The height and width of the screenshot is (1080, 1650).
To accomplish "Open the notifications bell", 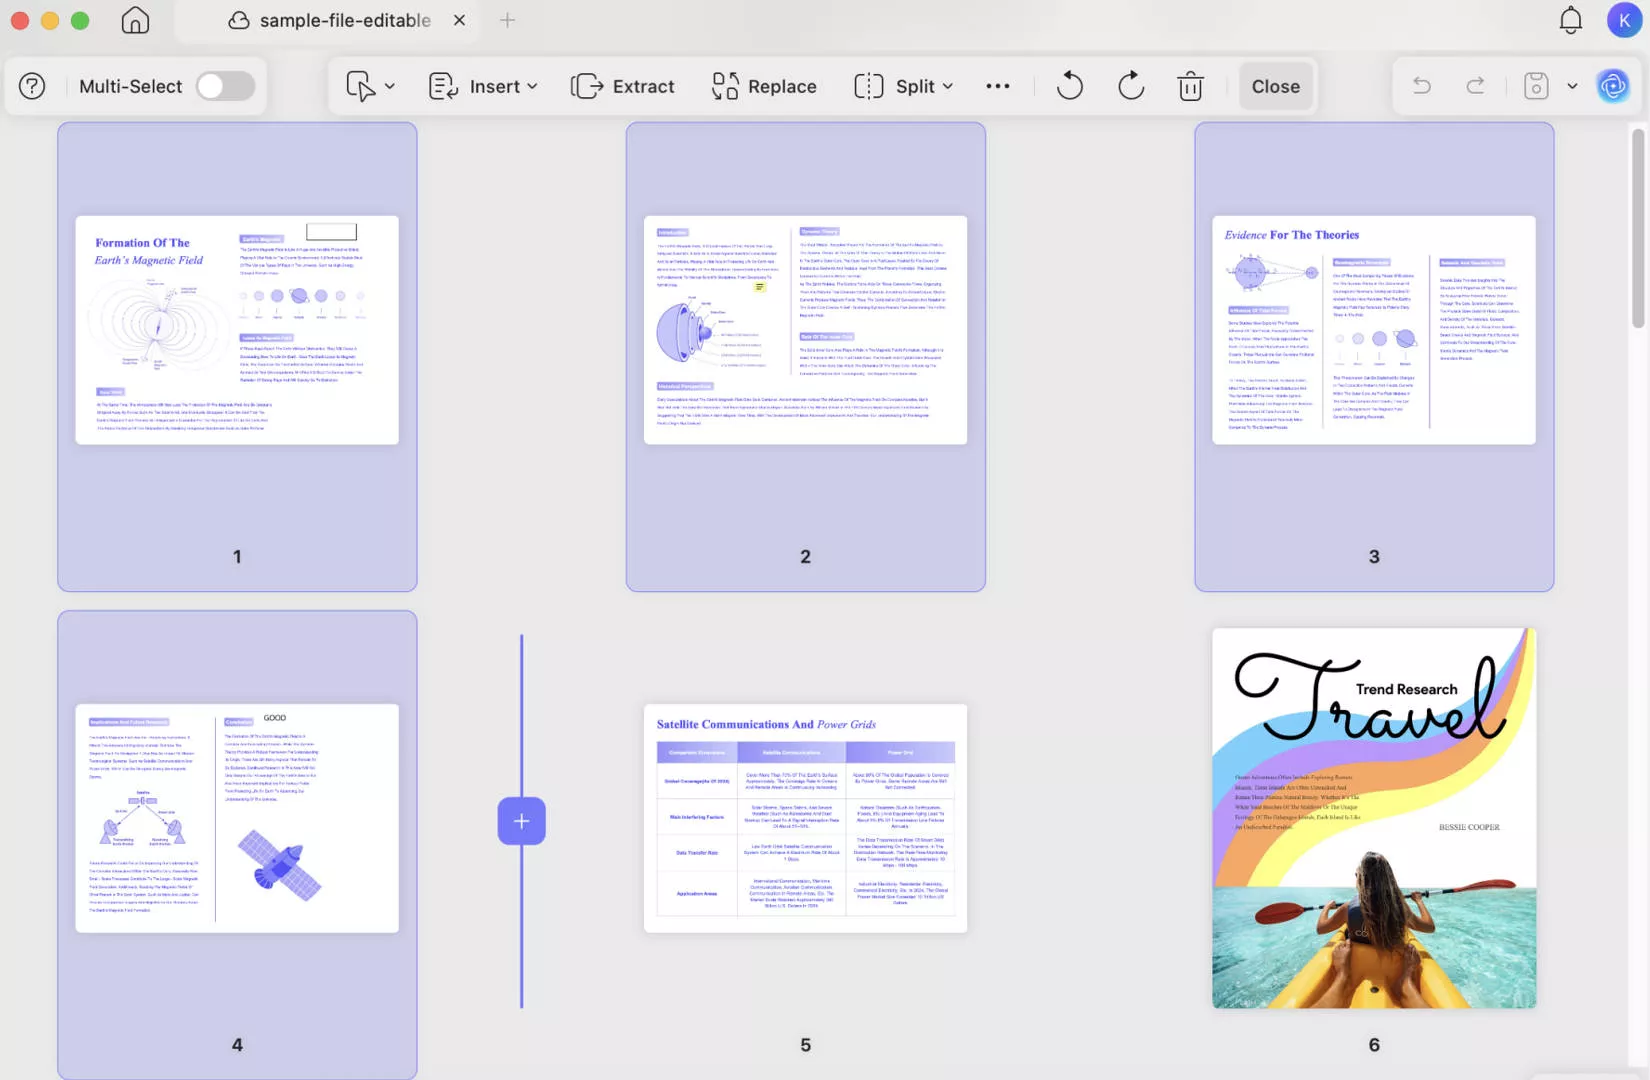I will click(x=1571, y=20).
